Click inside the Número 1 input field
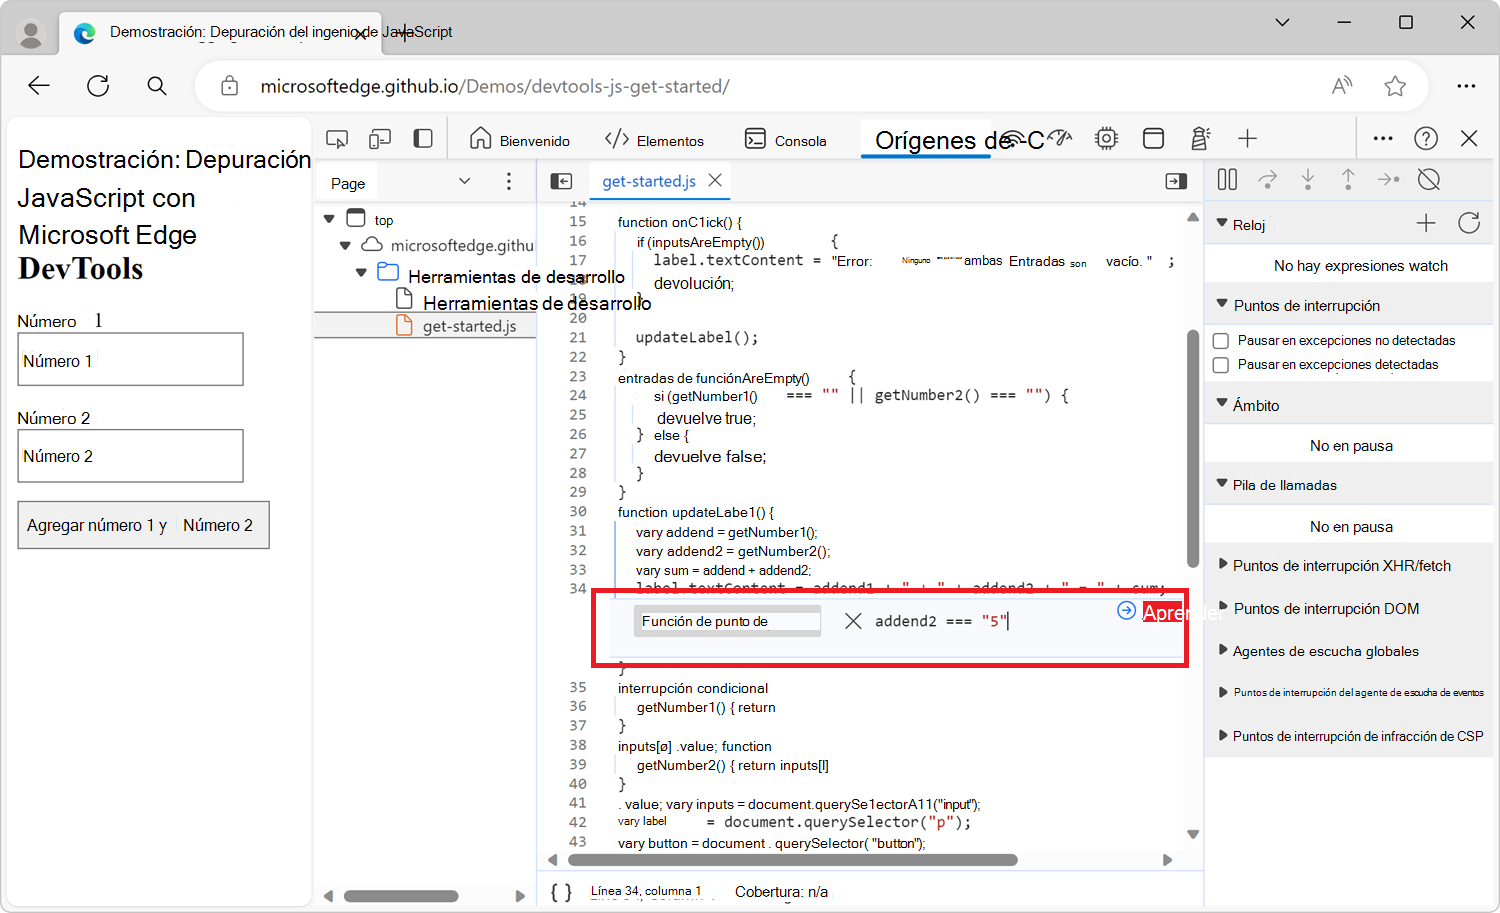1500x913 pixels. pos(130,359)
